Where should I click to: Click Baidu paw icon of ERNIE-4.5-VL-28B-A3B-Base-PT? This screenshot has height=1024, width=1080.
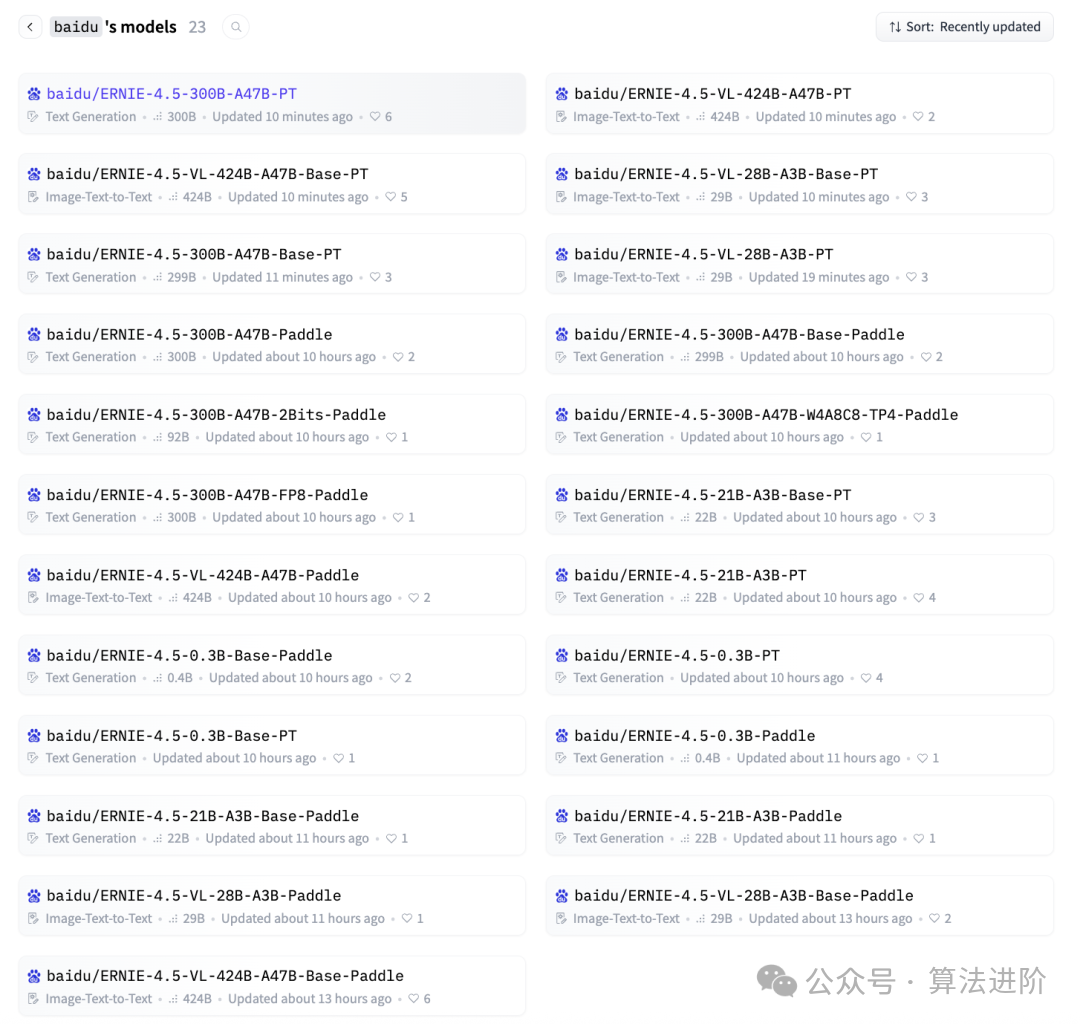pyautogui.click(x=561, y=174)
